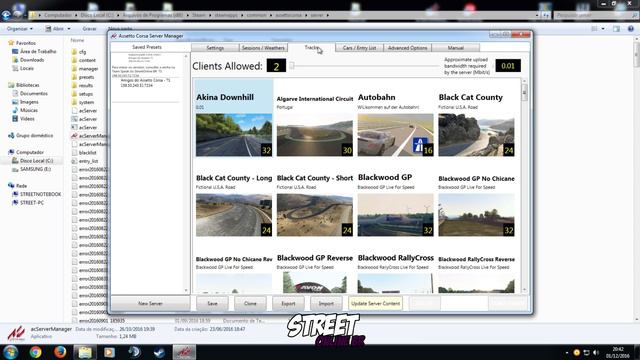Choose the Blackwood GP track thumbnail
The width and height of the screenshot is (640, 360).
point(396,215)
